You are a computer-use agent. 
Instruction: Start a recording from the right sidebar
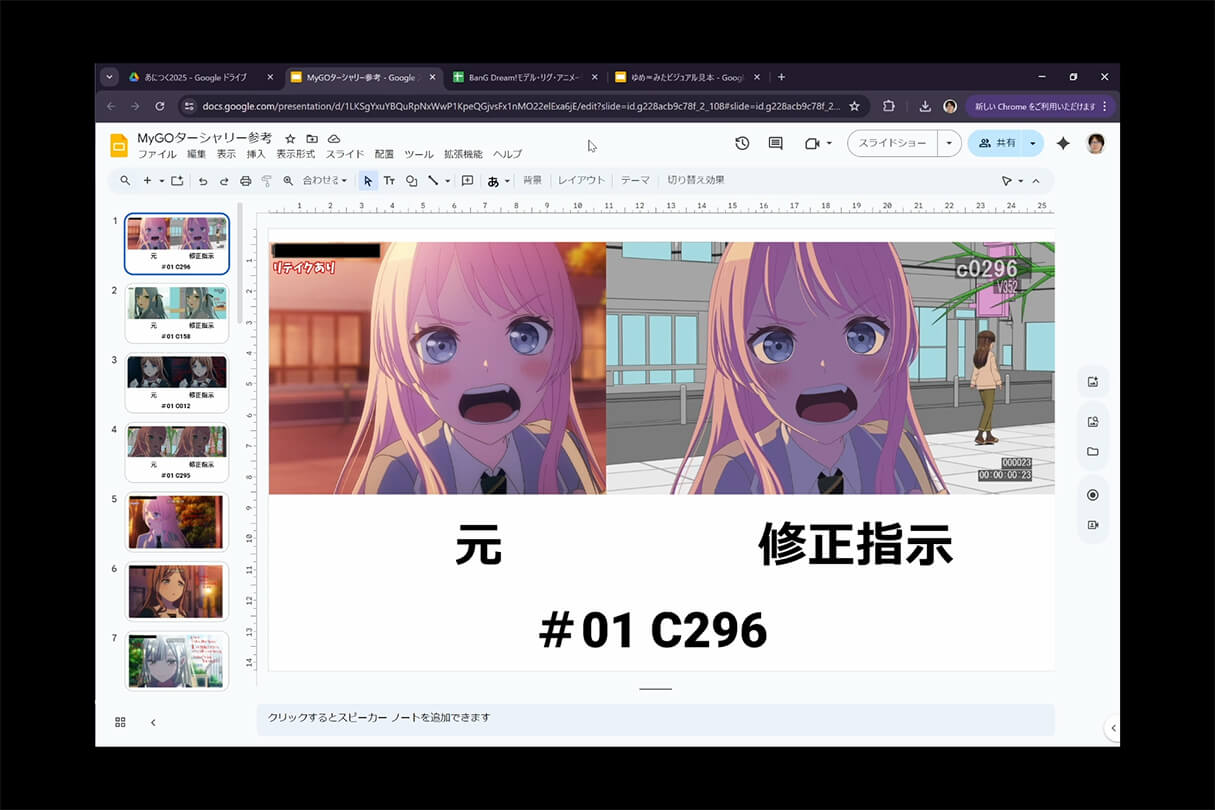coord(1093,524)
